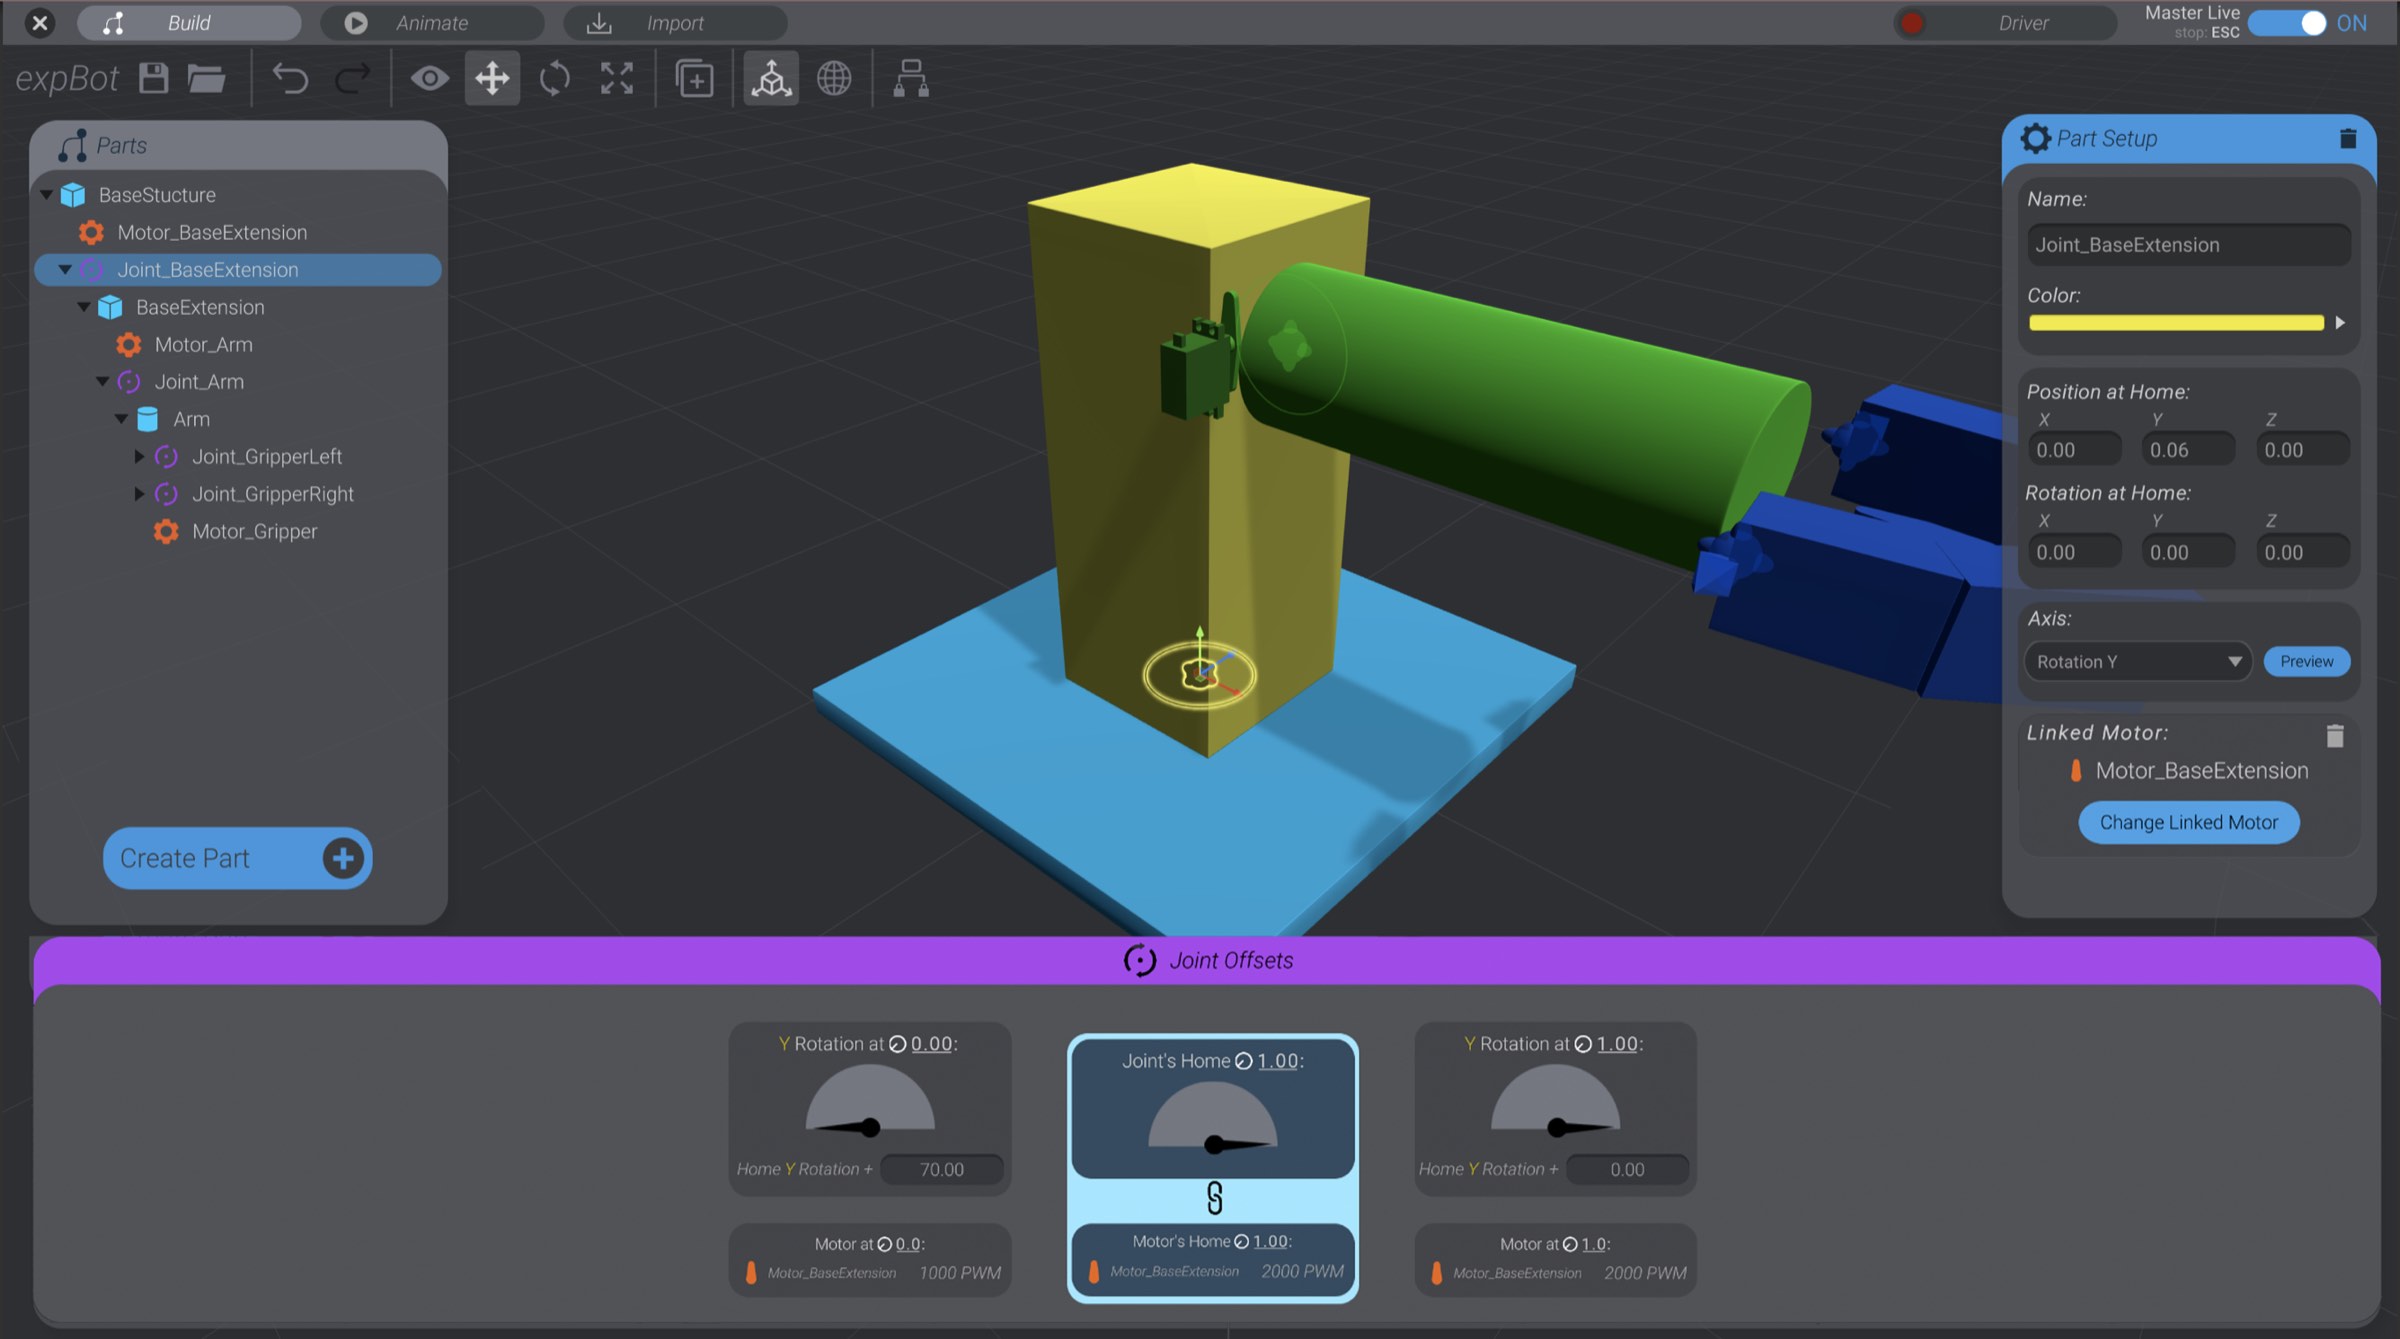
Task: Activate the Scale tool
Action: click(616, 78)
